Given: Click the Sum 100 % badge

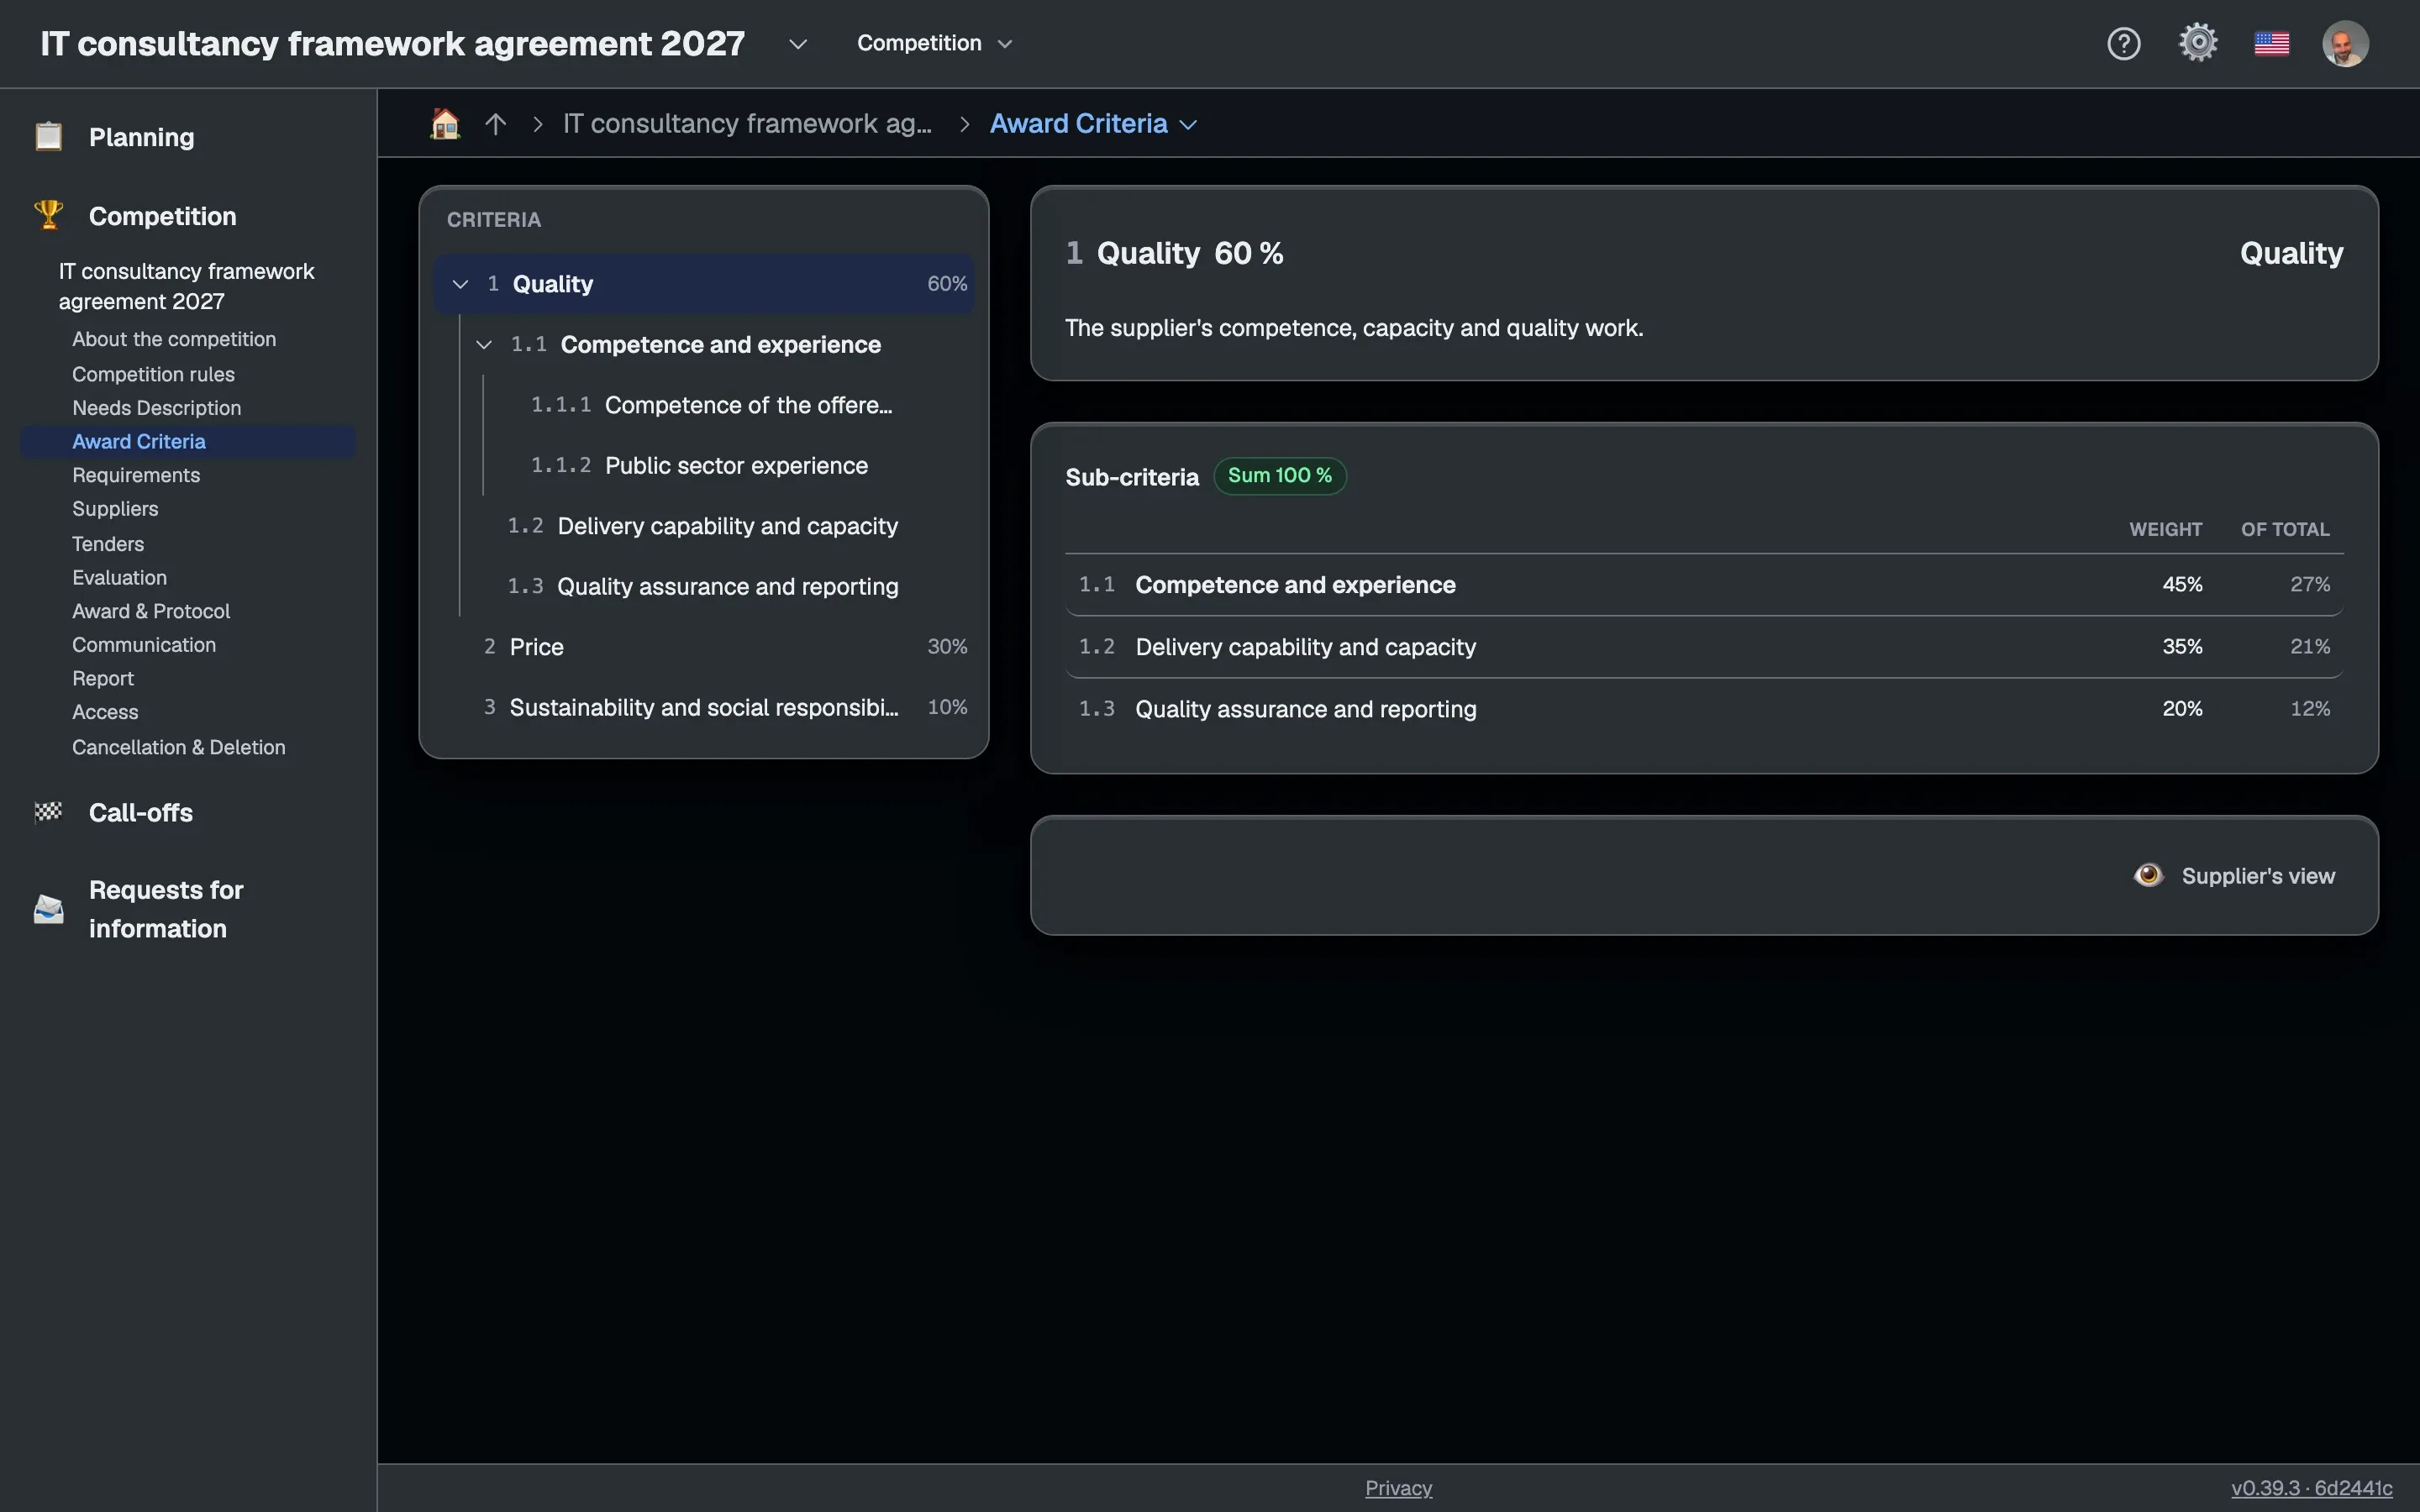Looking at the screenshot, I should (1279, 476).
